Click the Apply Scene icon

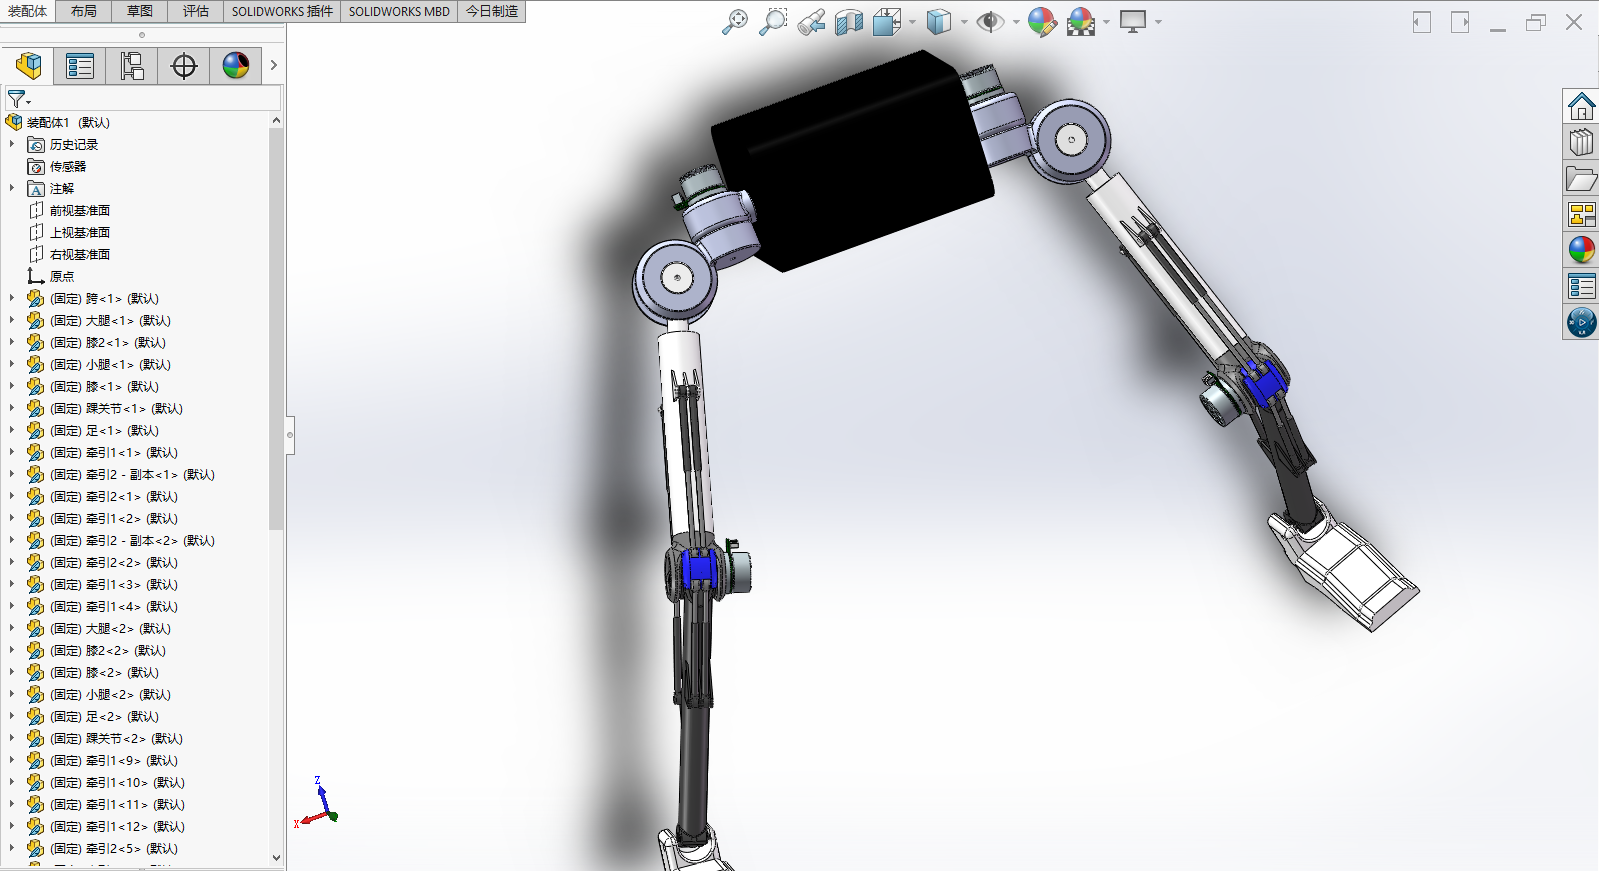[x=1081, y=22]
